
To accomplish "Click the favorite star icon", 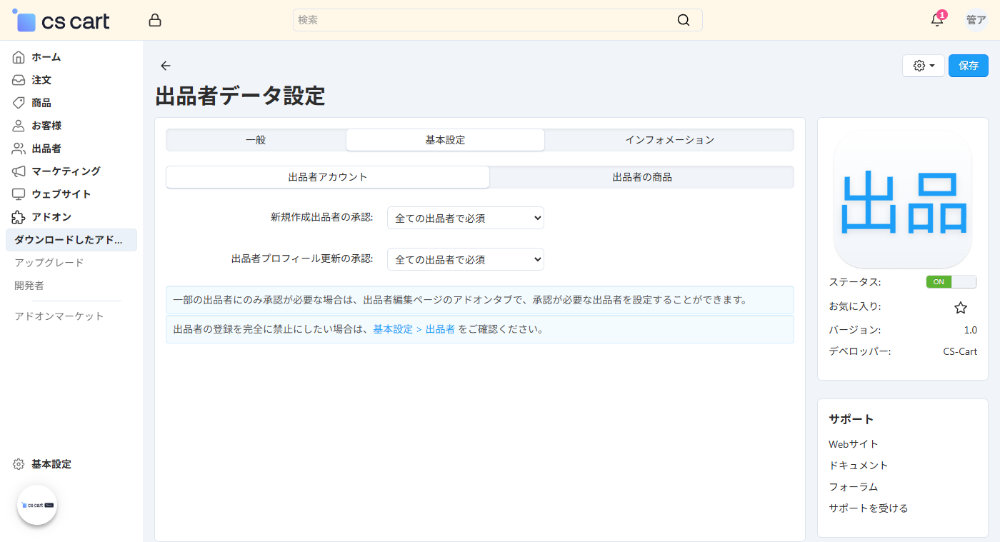I will tap(960, 308).
